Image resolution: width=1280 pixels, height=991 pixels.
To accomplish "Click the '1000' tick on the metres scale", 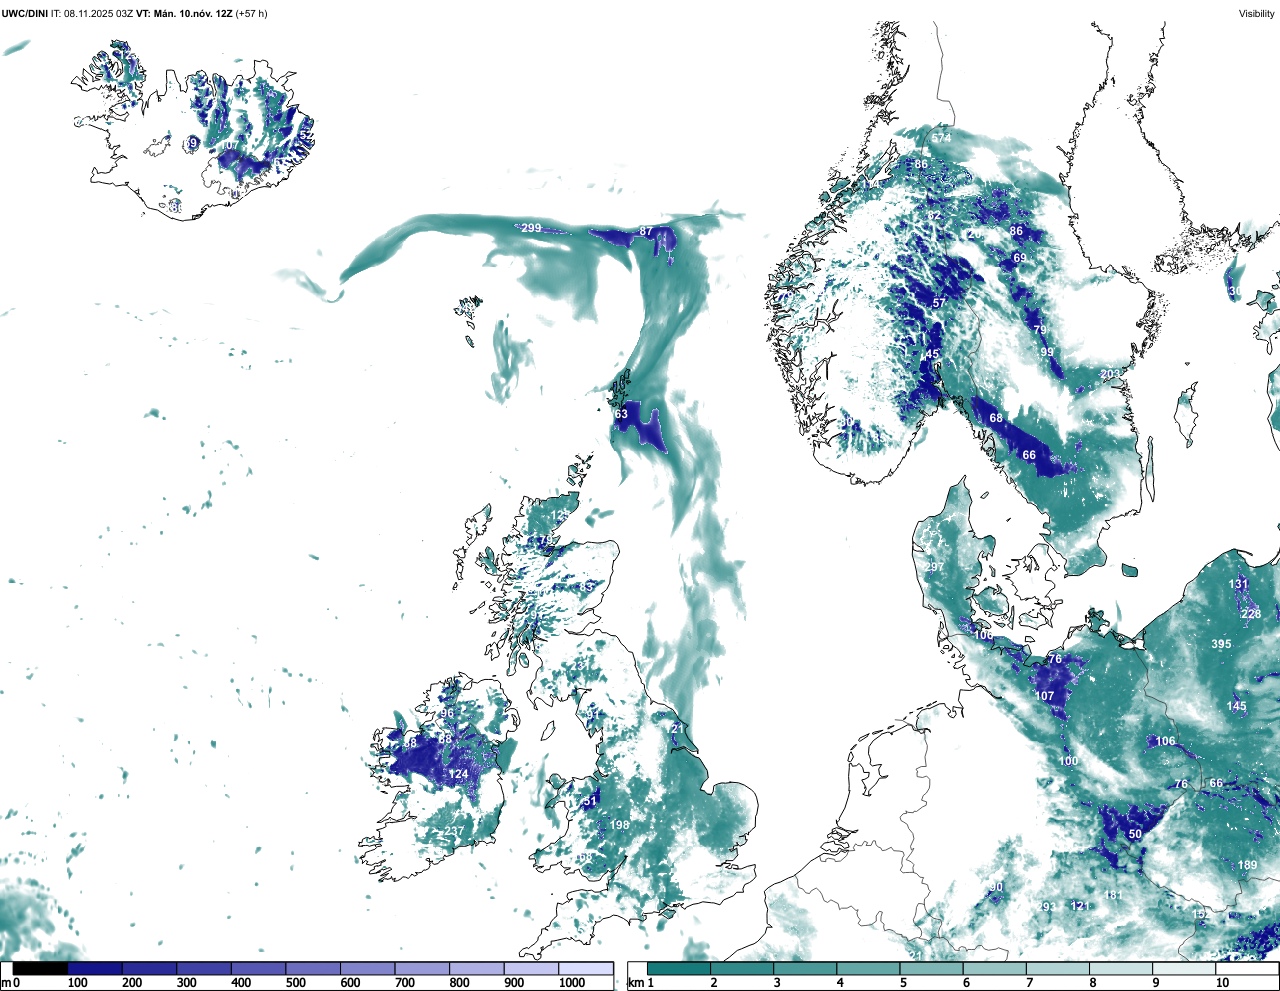I will point(572,983).
